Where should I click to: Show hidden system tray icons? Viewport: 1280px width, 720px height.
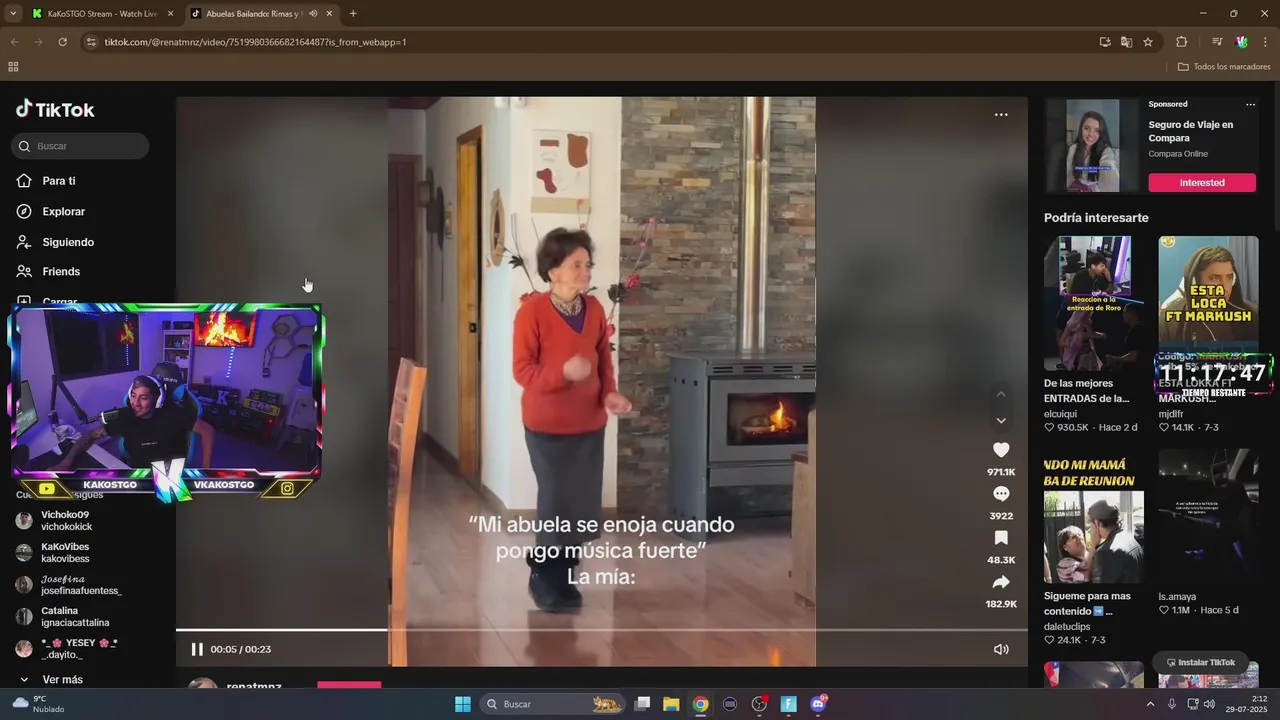point(1150,704)
